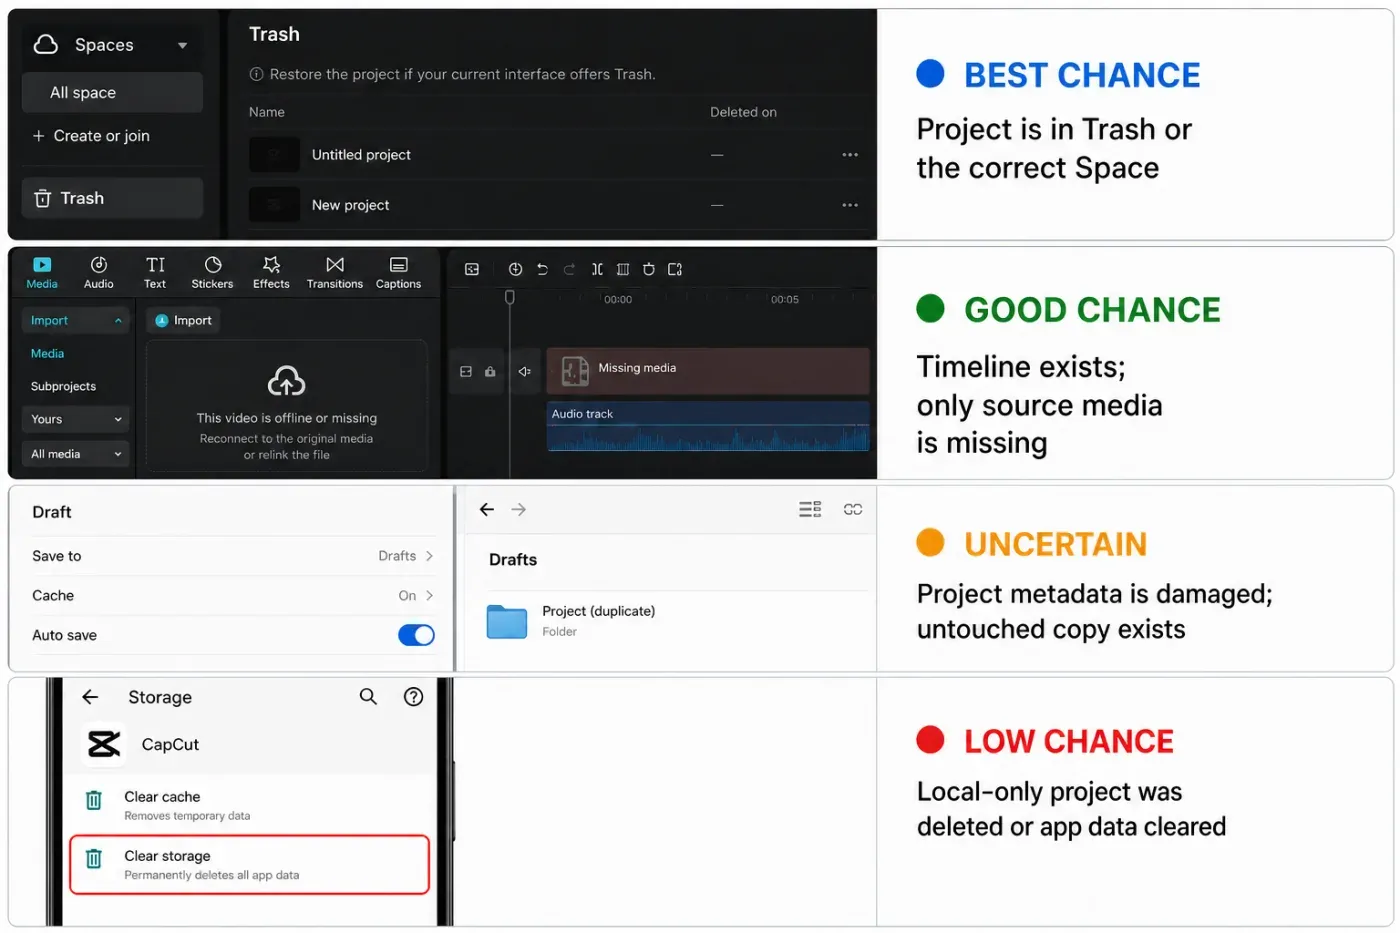Click the back arrow on the Storage screen
The width and height of the screenshot is (1400, 933).
(x=90, y=697)
